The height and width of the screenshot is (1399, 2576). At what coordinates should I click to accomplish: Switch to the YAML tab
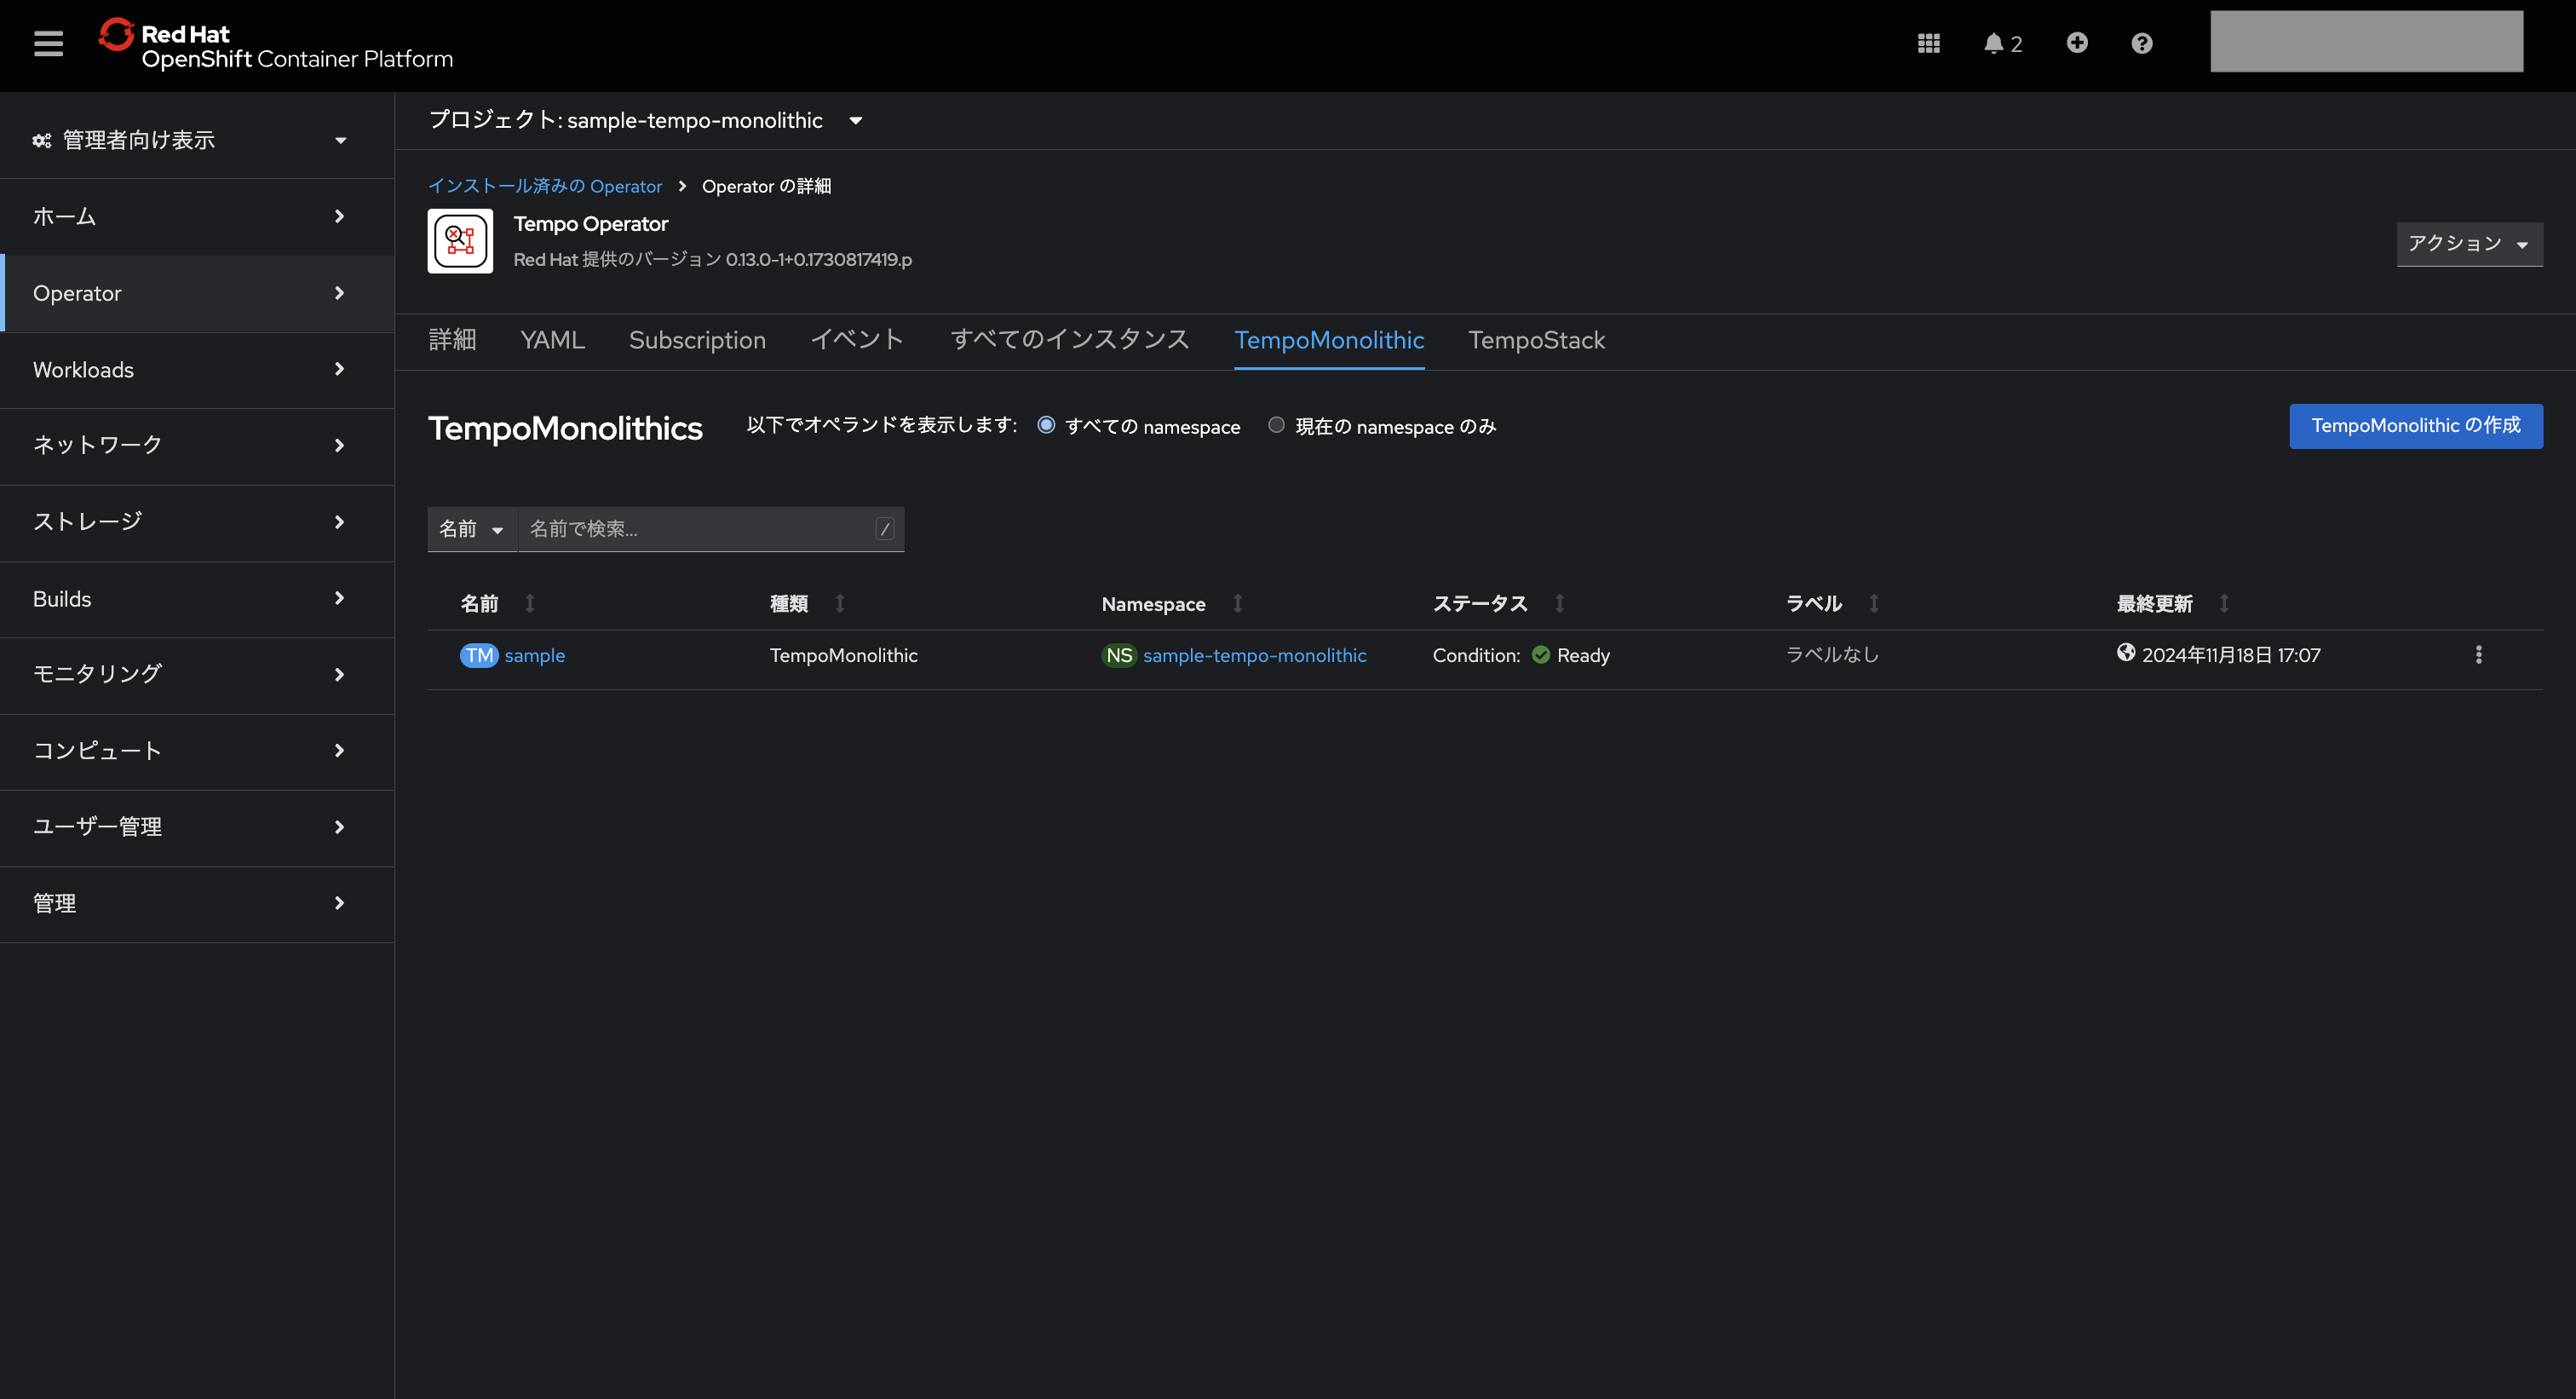point(552,340)
